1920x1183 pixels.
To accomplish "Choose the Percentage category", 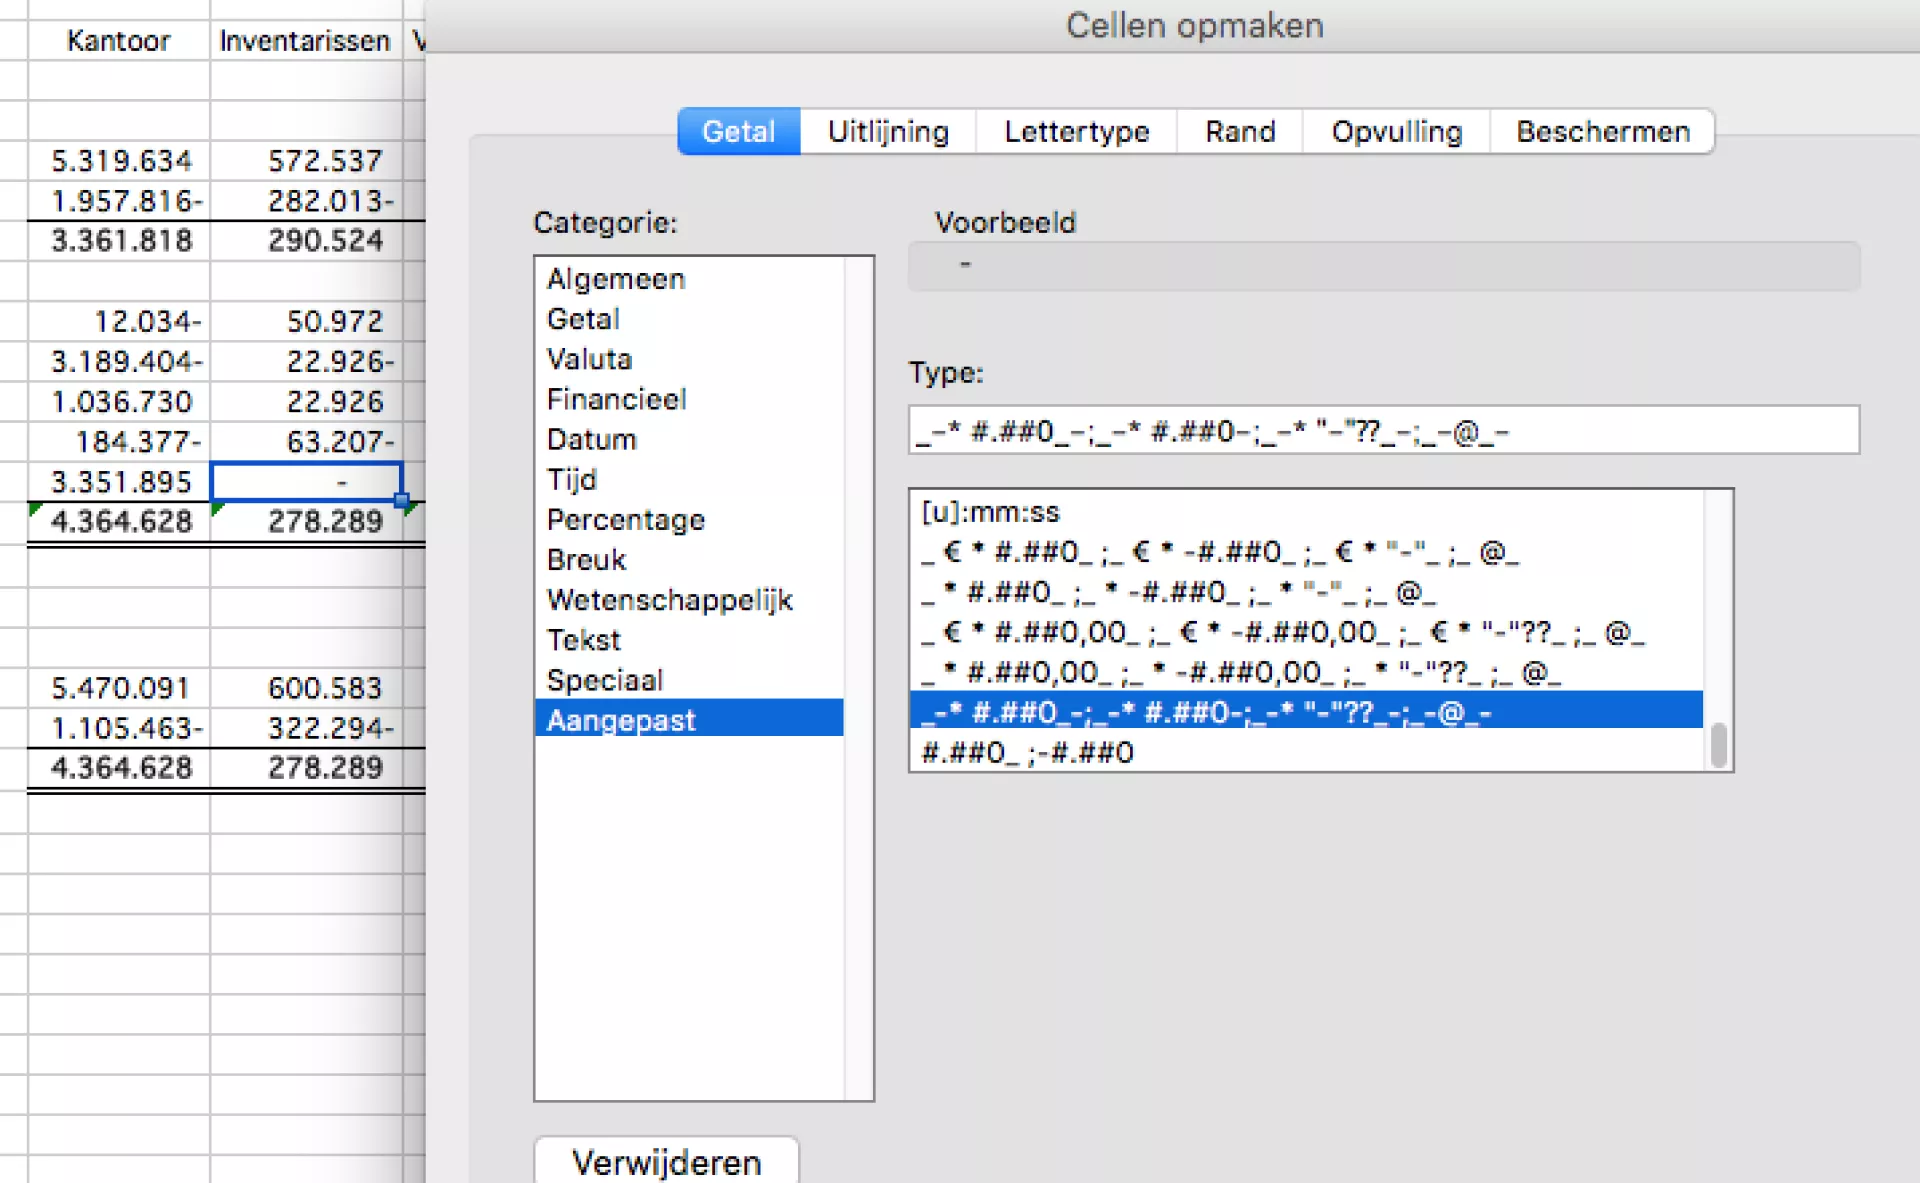I will (625, 520).
